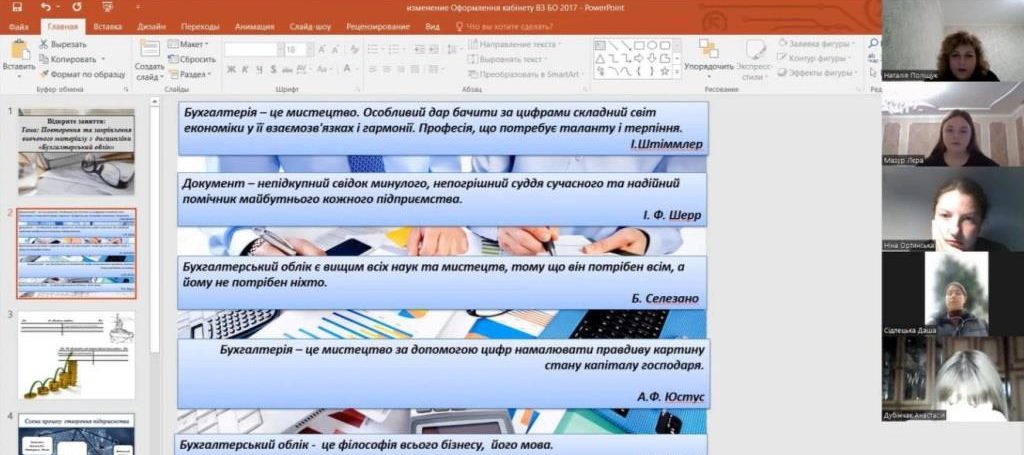Click Формат по образцу format painter
The image size is (1024, 455).
tap(82, 74)
